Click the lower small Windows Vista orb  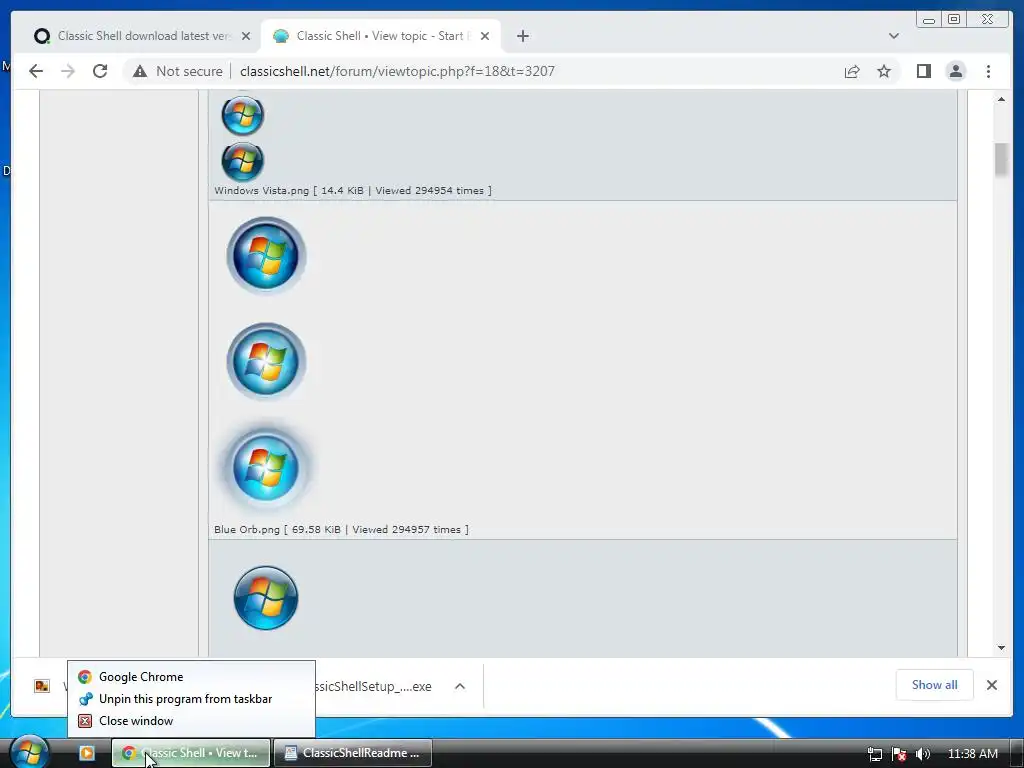pos(242,161)
